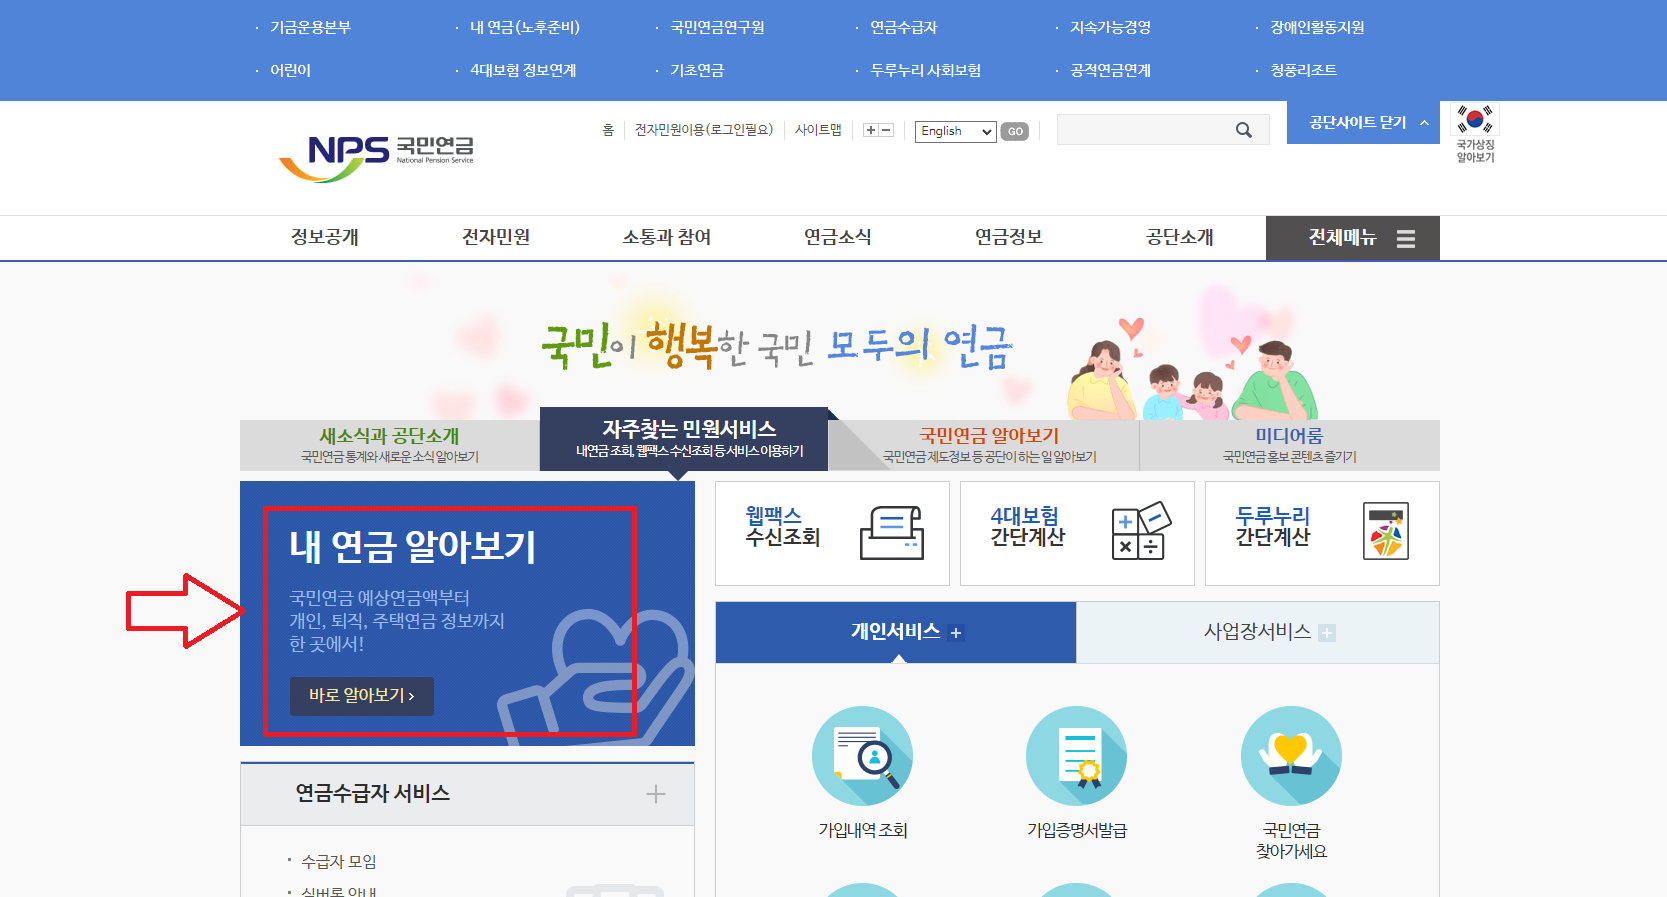
Task: Click the zoom-out minus icon
Action: click(886, 130)
